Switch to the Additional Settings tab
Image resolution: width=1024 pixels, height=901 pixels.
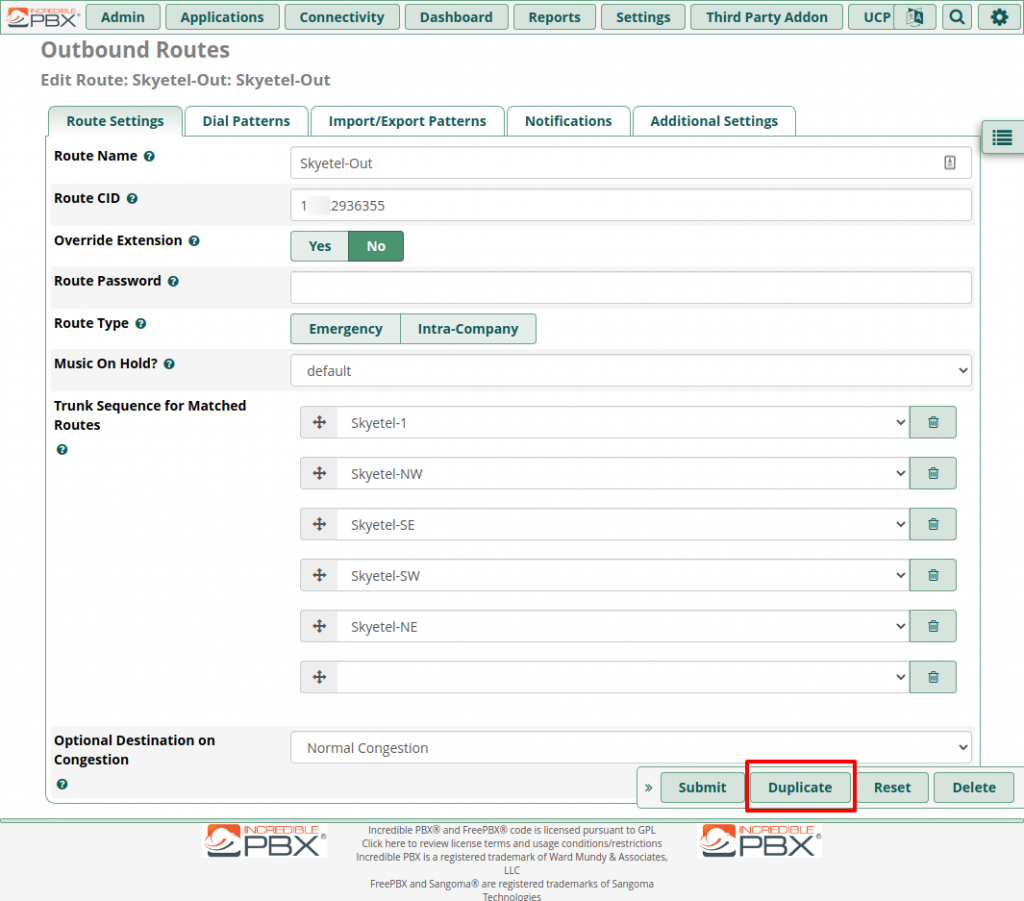pyautogui.click(x=714, y=121)
